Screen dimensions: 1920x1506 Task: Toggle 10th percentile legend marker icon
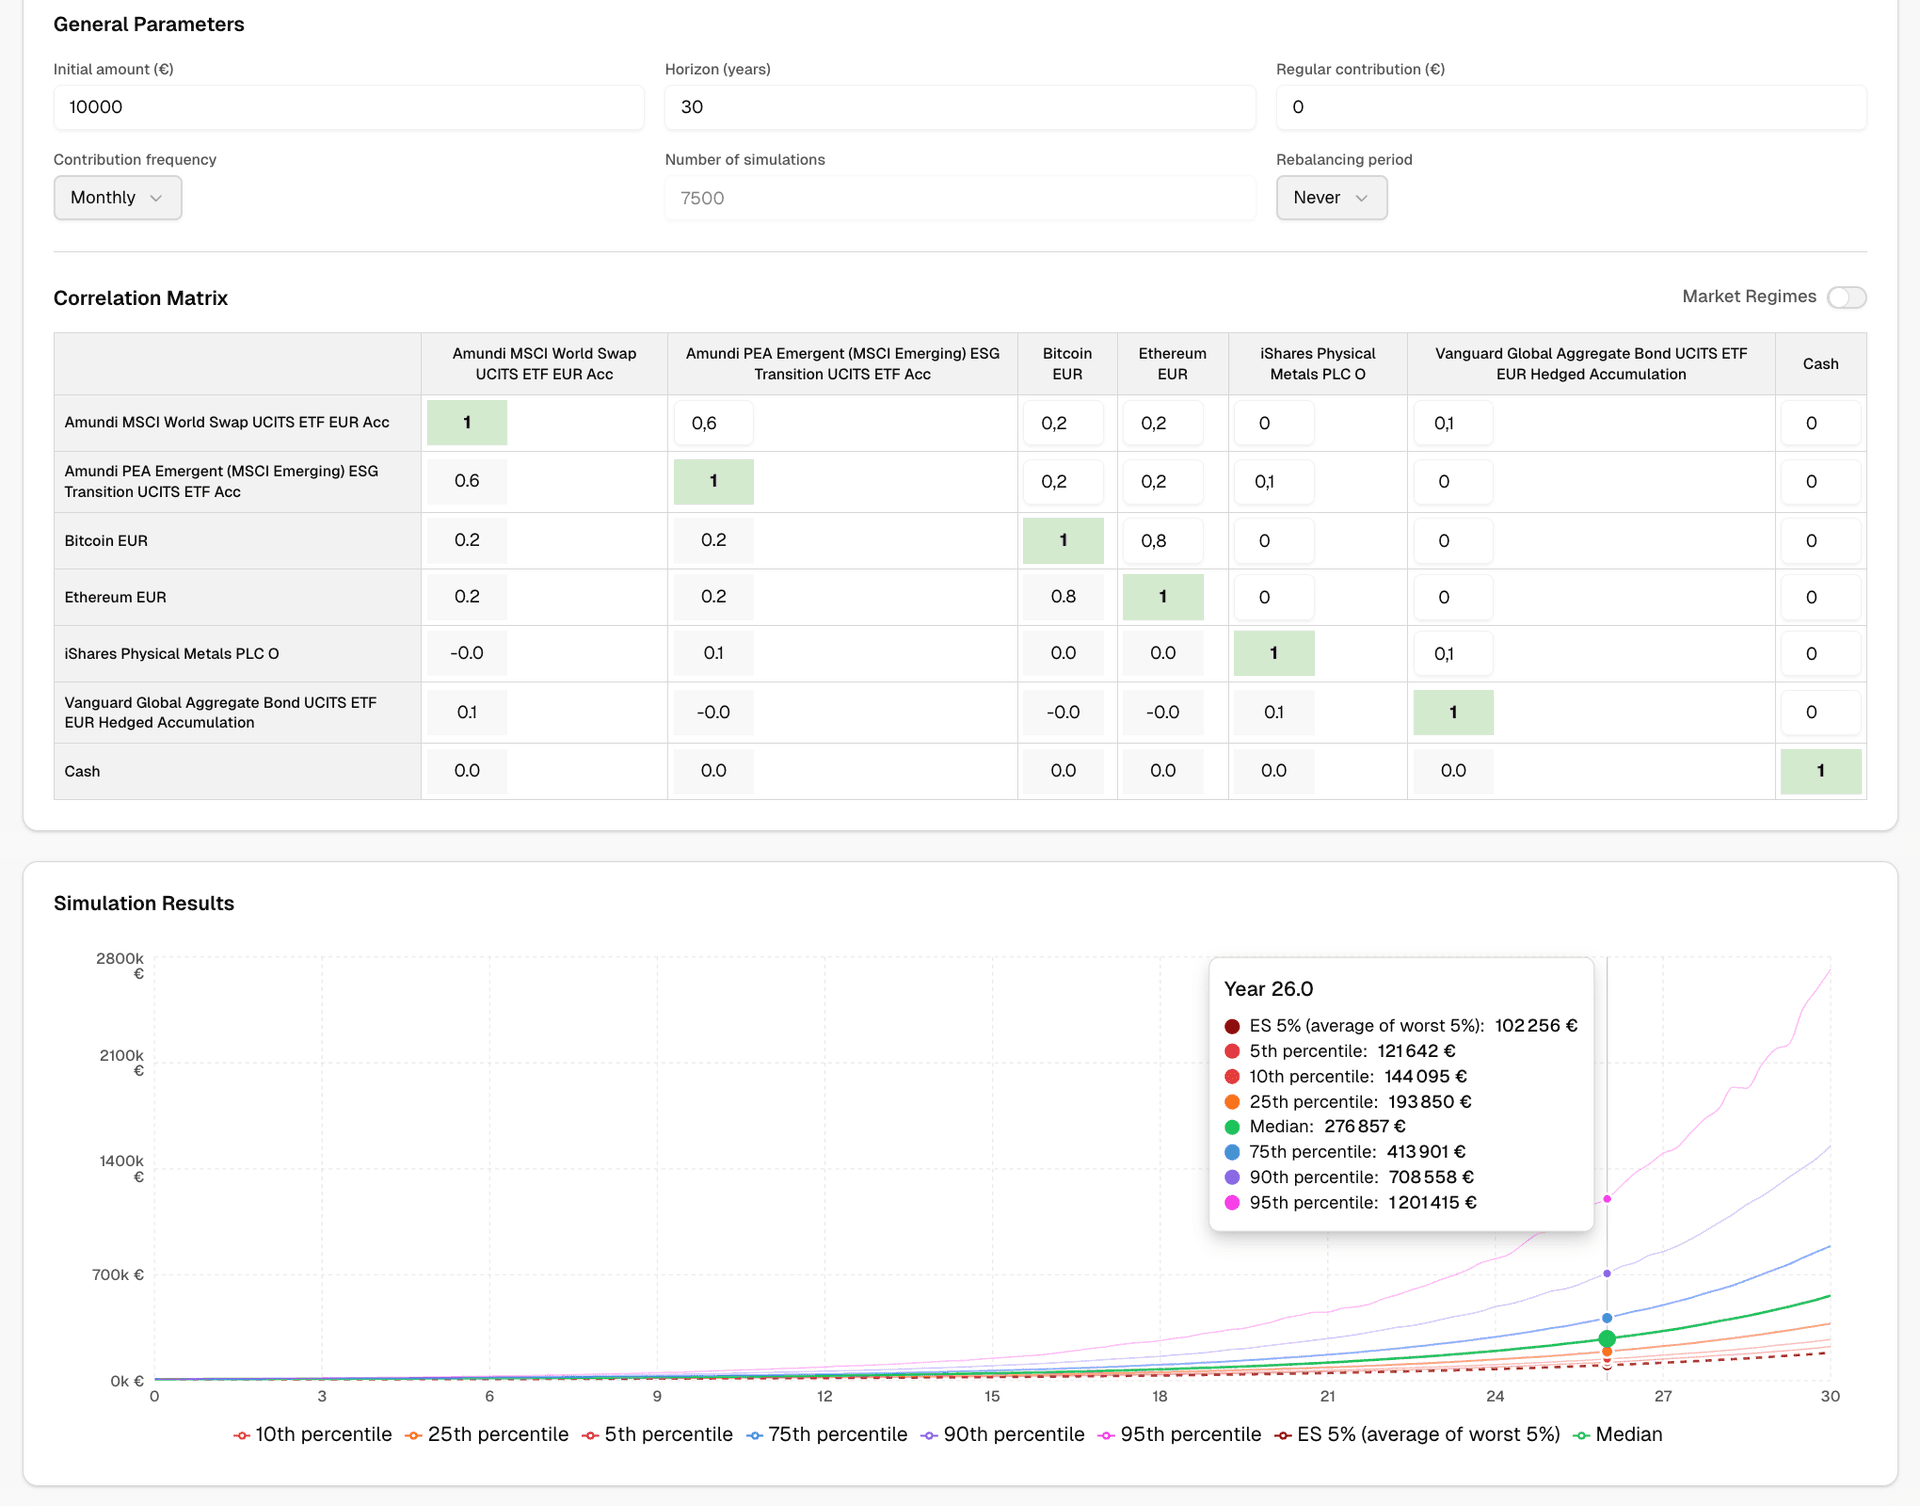pyautogui.click(x=241, y=1435)
